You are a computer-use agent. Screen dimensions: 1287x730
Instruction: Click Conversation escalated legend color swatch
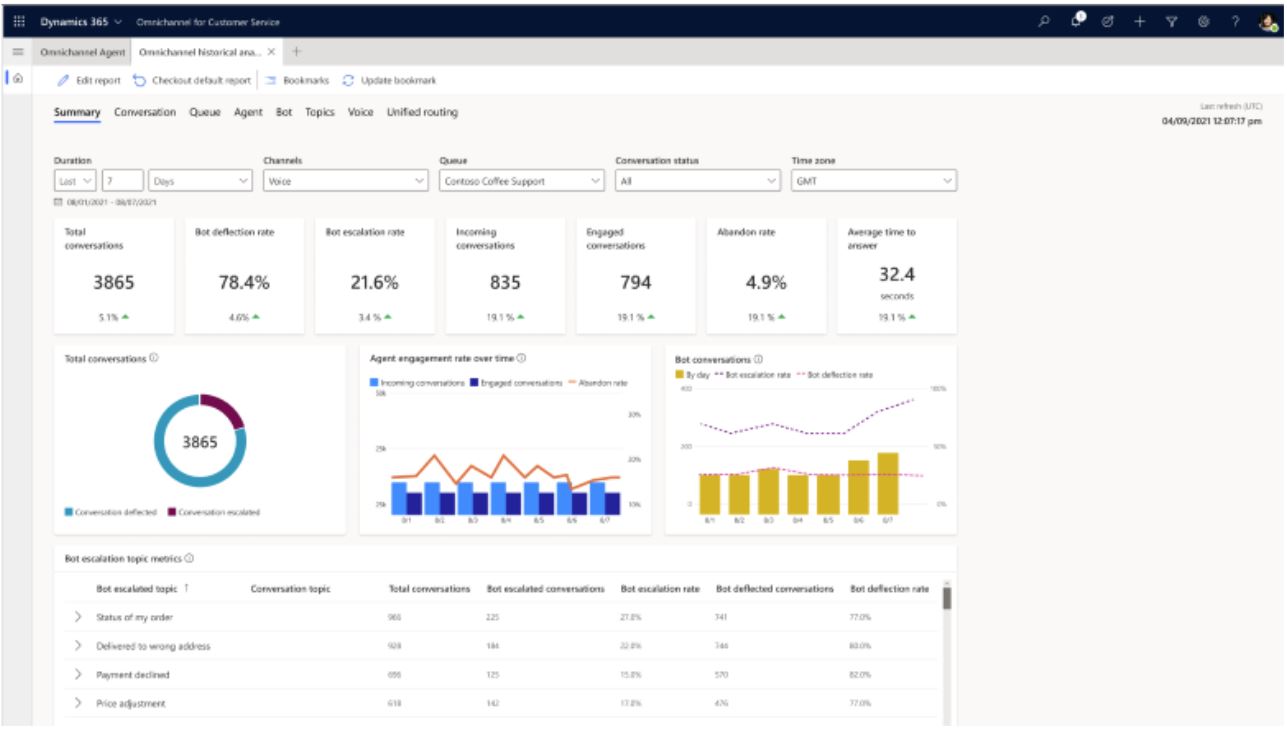[x=171, y=512]
